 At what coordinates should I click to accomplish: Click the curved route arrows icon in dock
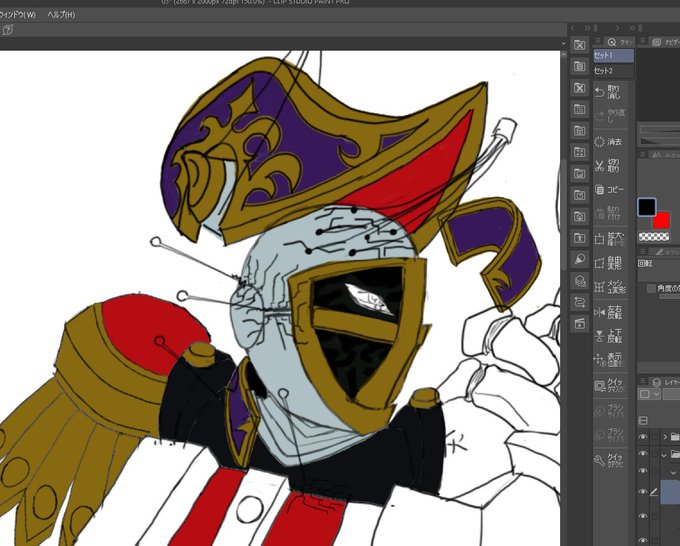pos(580,302)
